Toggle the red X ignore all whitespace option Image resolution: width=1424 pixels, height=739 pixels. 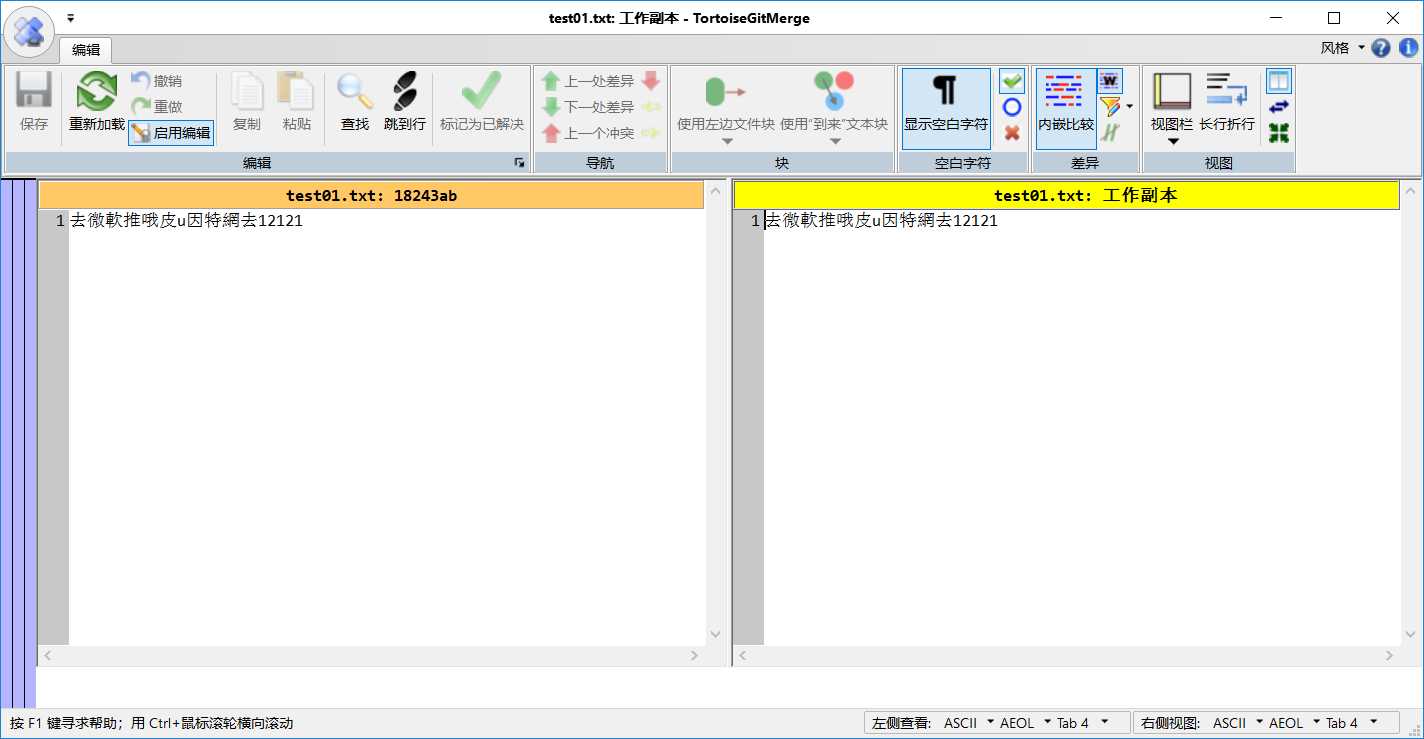[x=1012, y=133]
